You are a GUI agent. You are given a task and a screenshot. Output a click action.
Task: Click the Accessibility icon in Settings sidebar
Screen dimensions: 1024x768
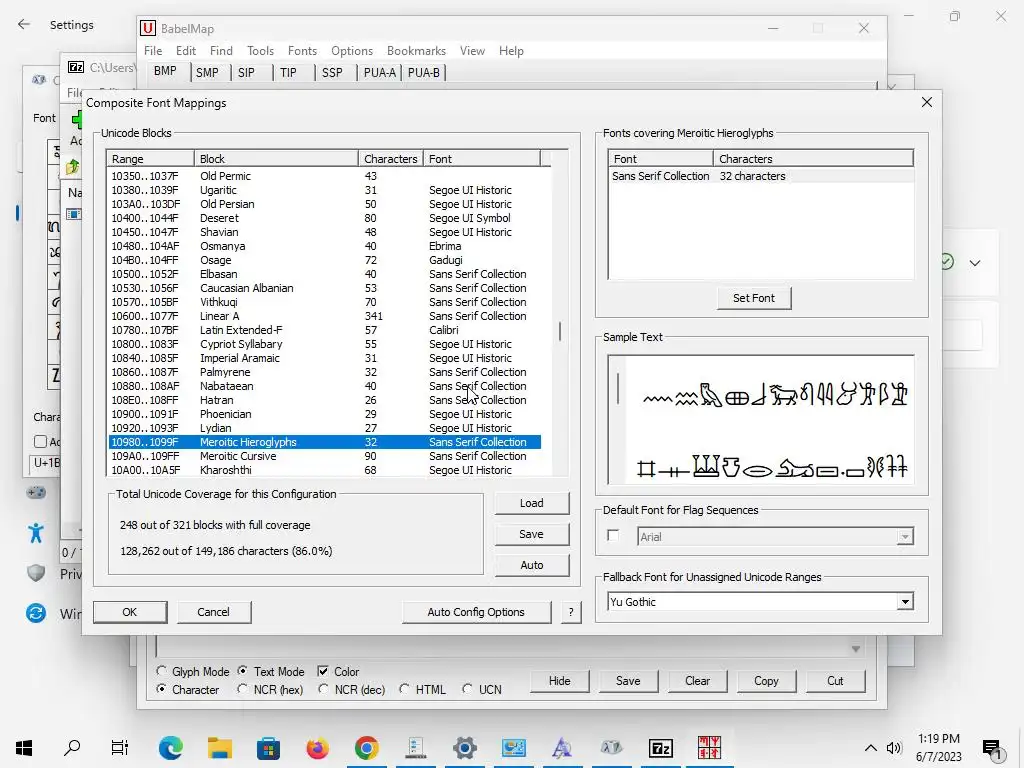pos(36,532)
